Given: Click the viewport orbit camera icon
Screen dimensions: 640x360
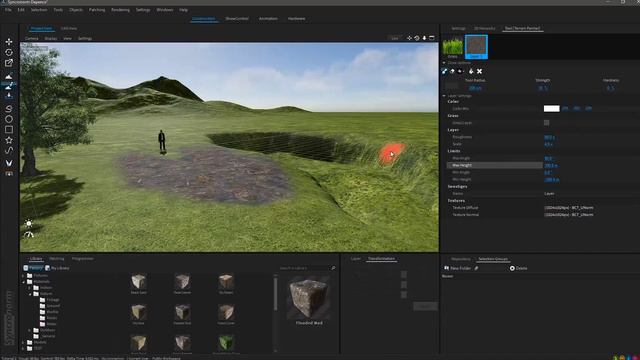Looking at the screenshot, I should tap(417, 38).
